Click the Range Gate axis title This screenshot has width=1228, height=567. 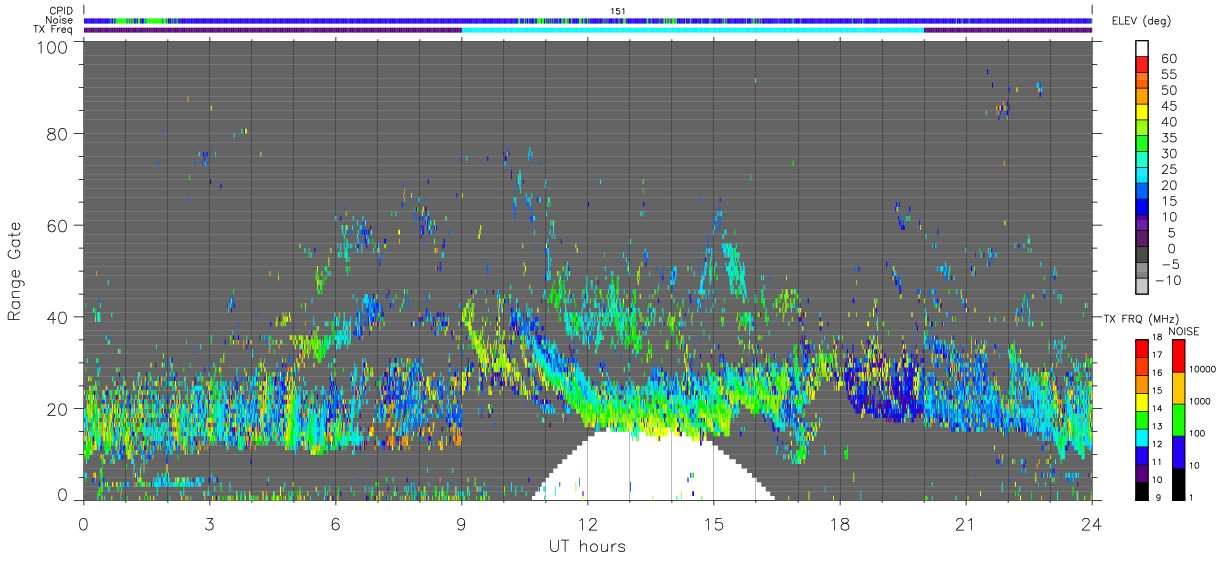coord(15,273)
